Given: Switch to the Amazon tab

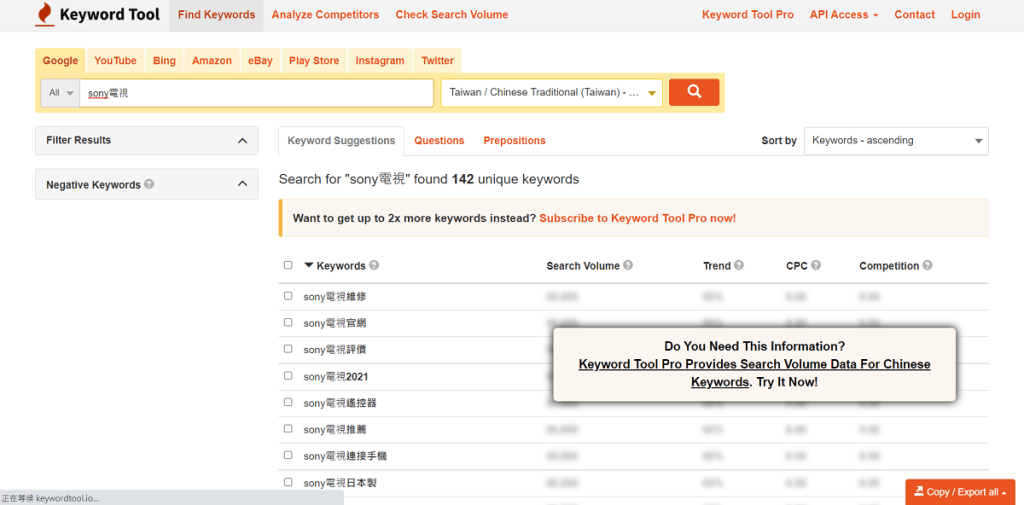Looking at the screenshot, I should pyautogui.click(x=212, y=61).
